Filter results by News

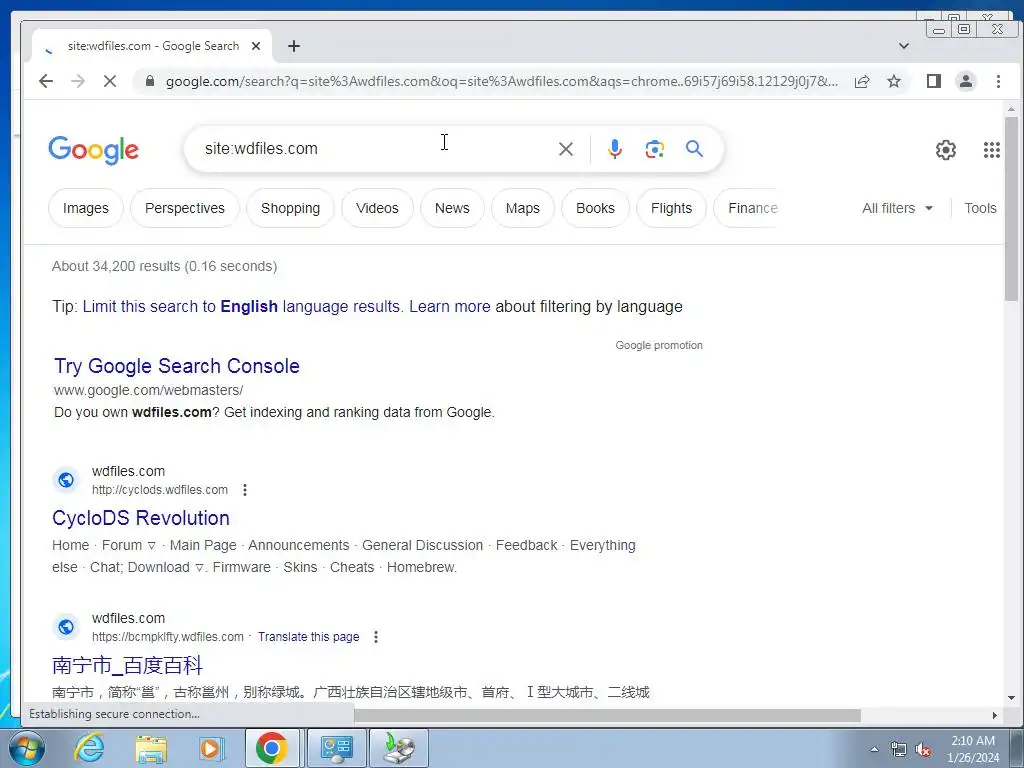(452, 208)
